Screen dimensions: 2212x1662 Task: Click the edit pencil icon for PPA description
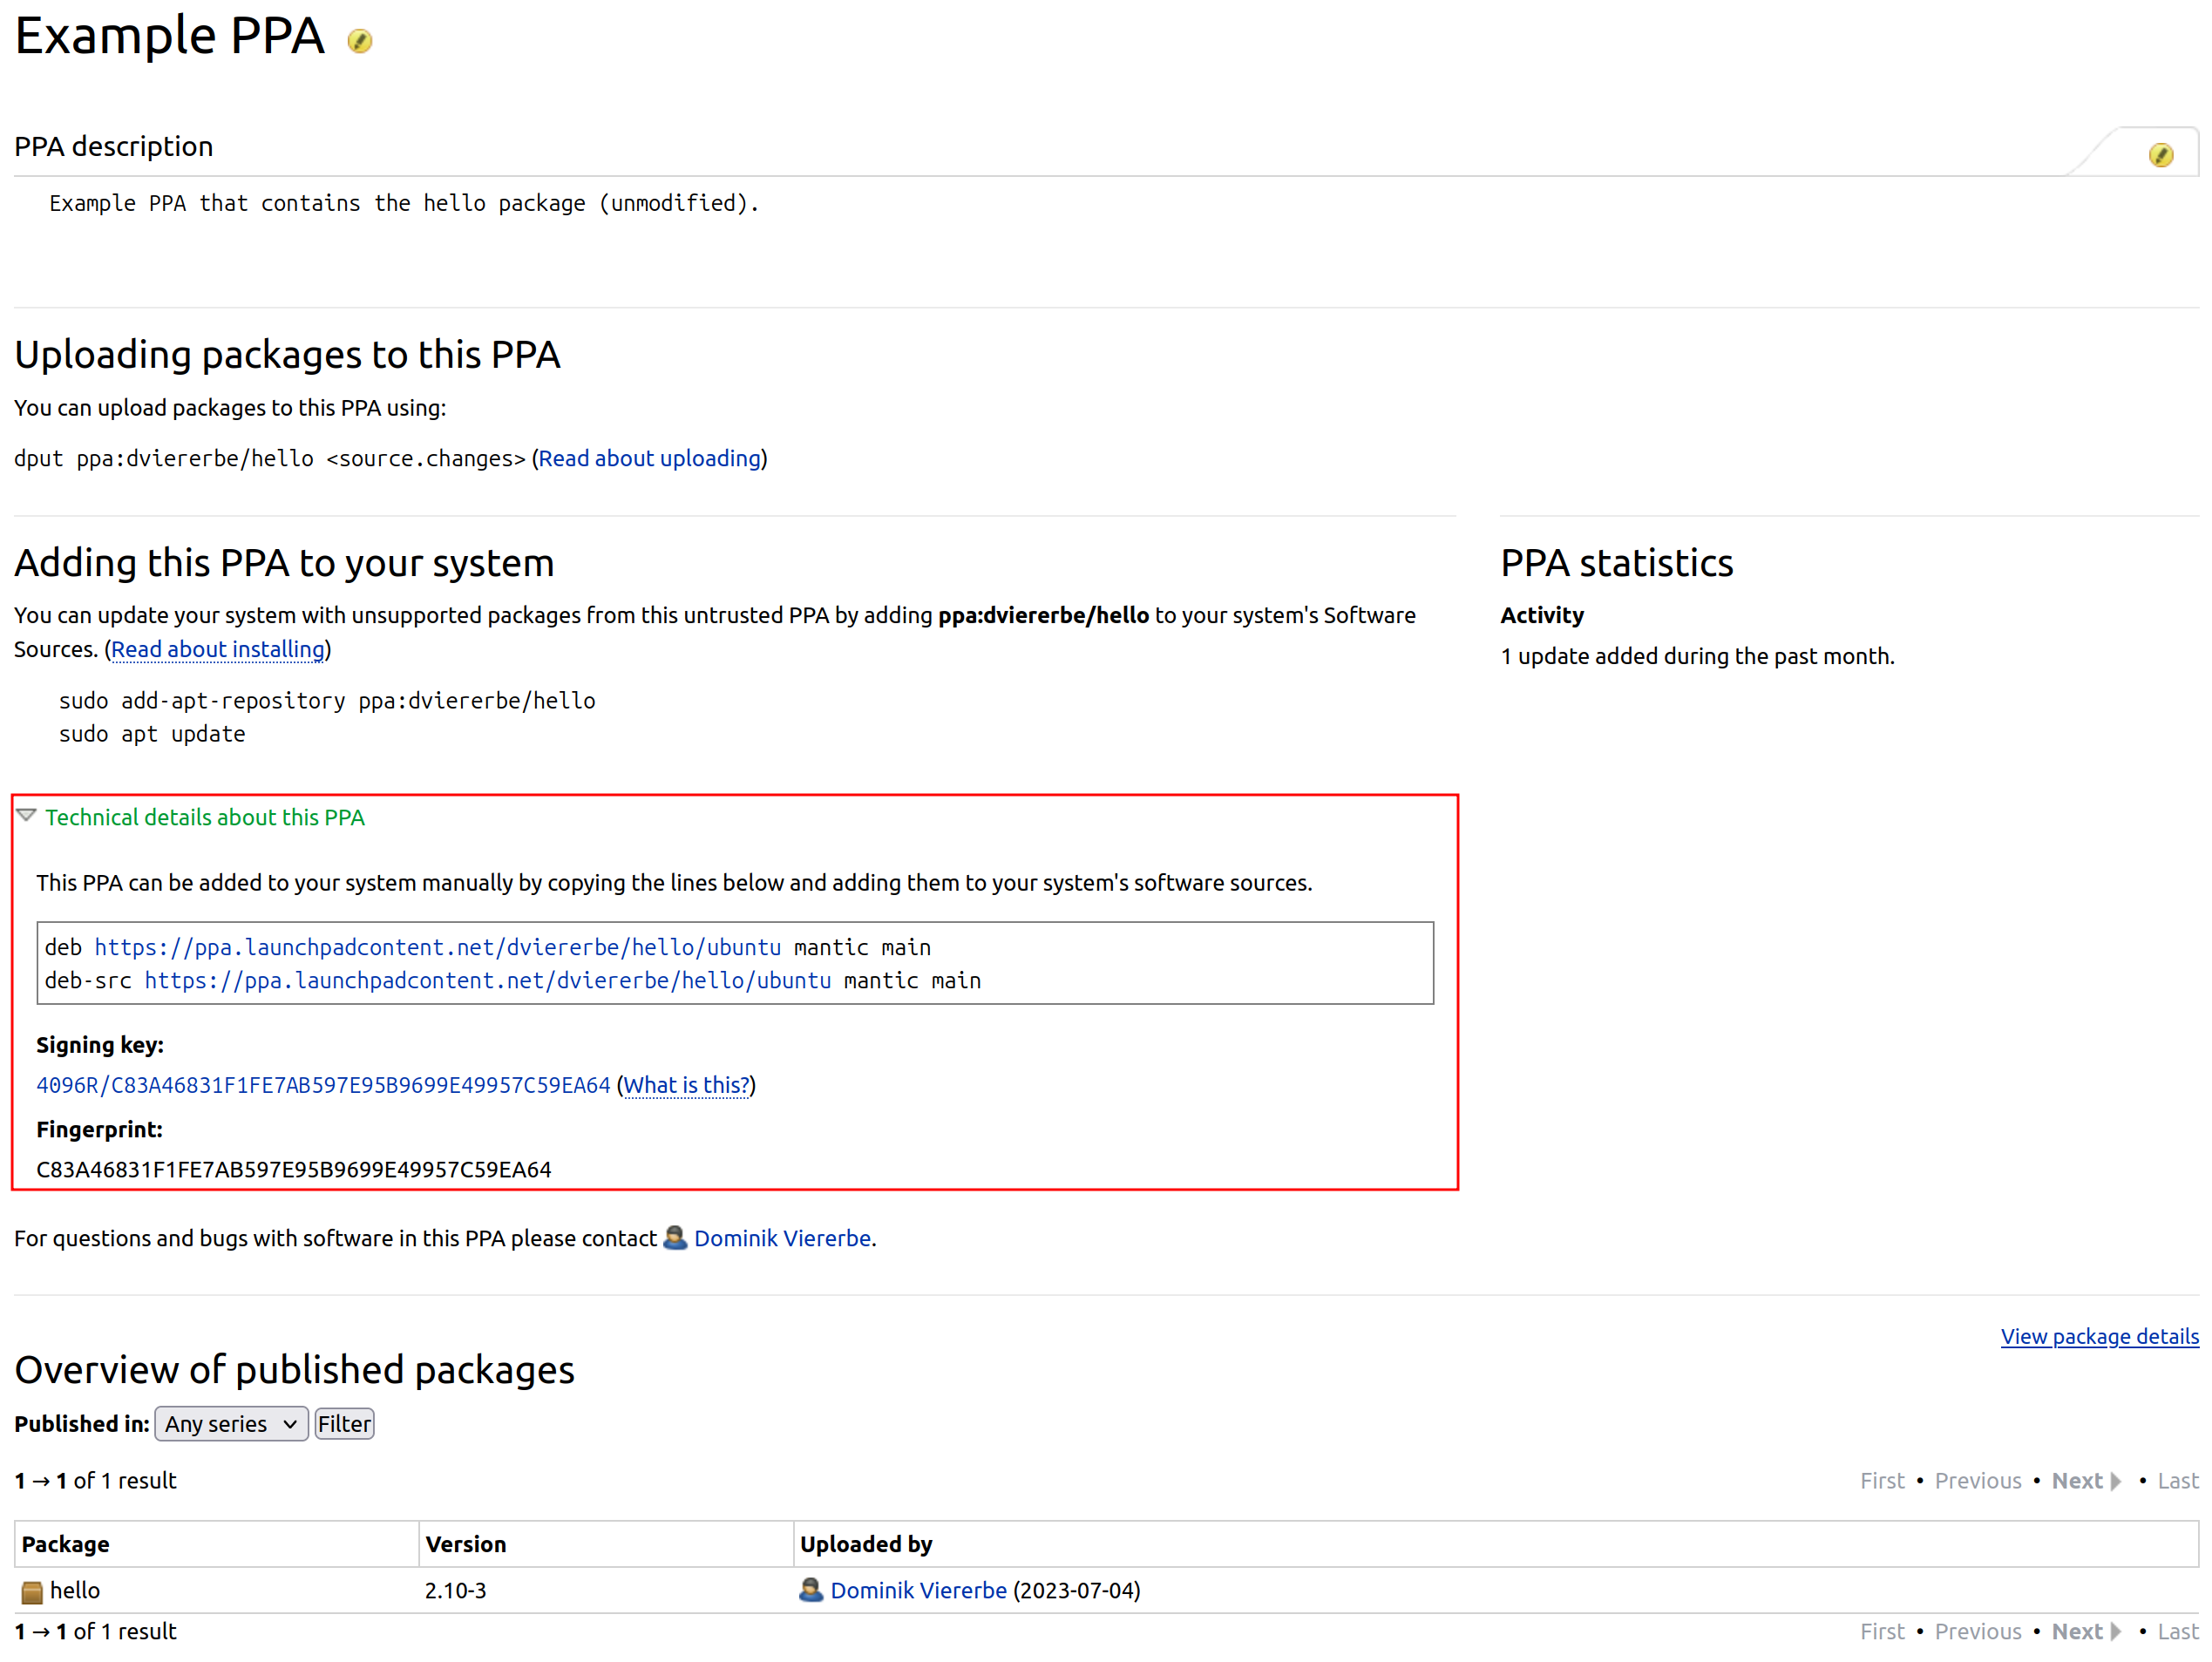click(x=2160, y=155)
